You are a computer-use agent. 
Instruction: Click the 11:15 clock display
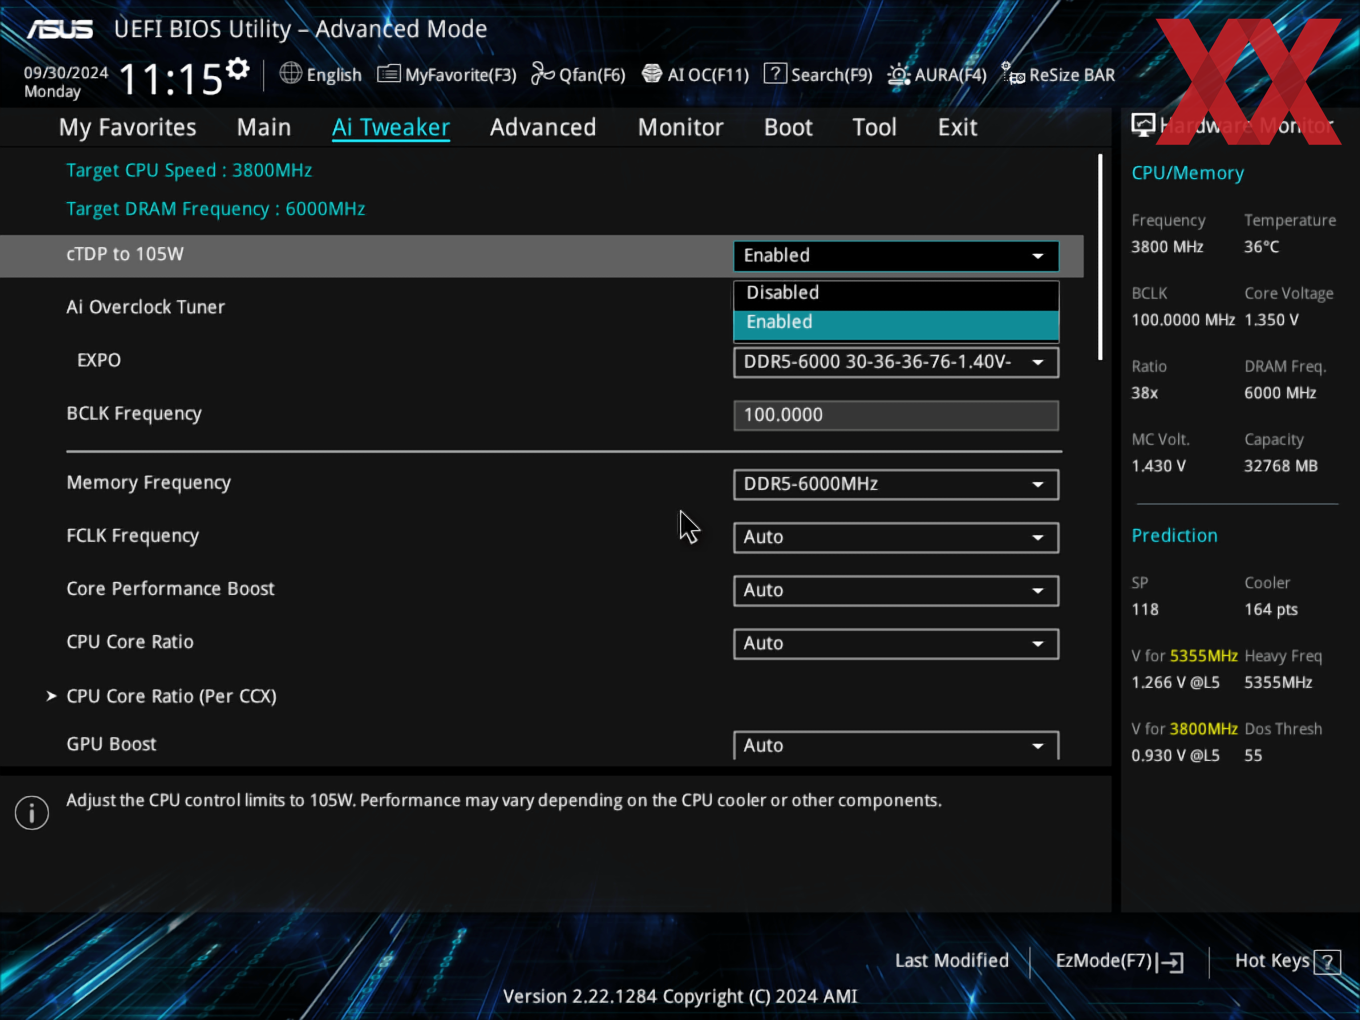point(171,79)
